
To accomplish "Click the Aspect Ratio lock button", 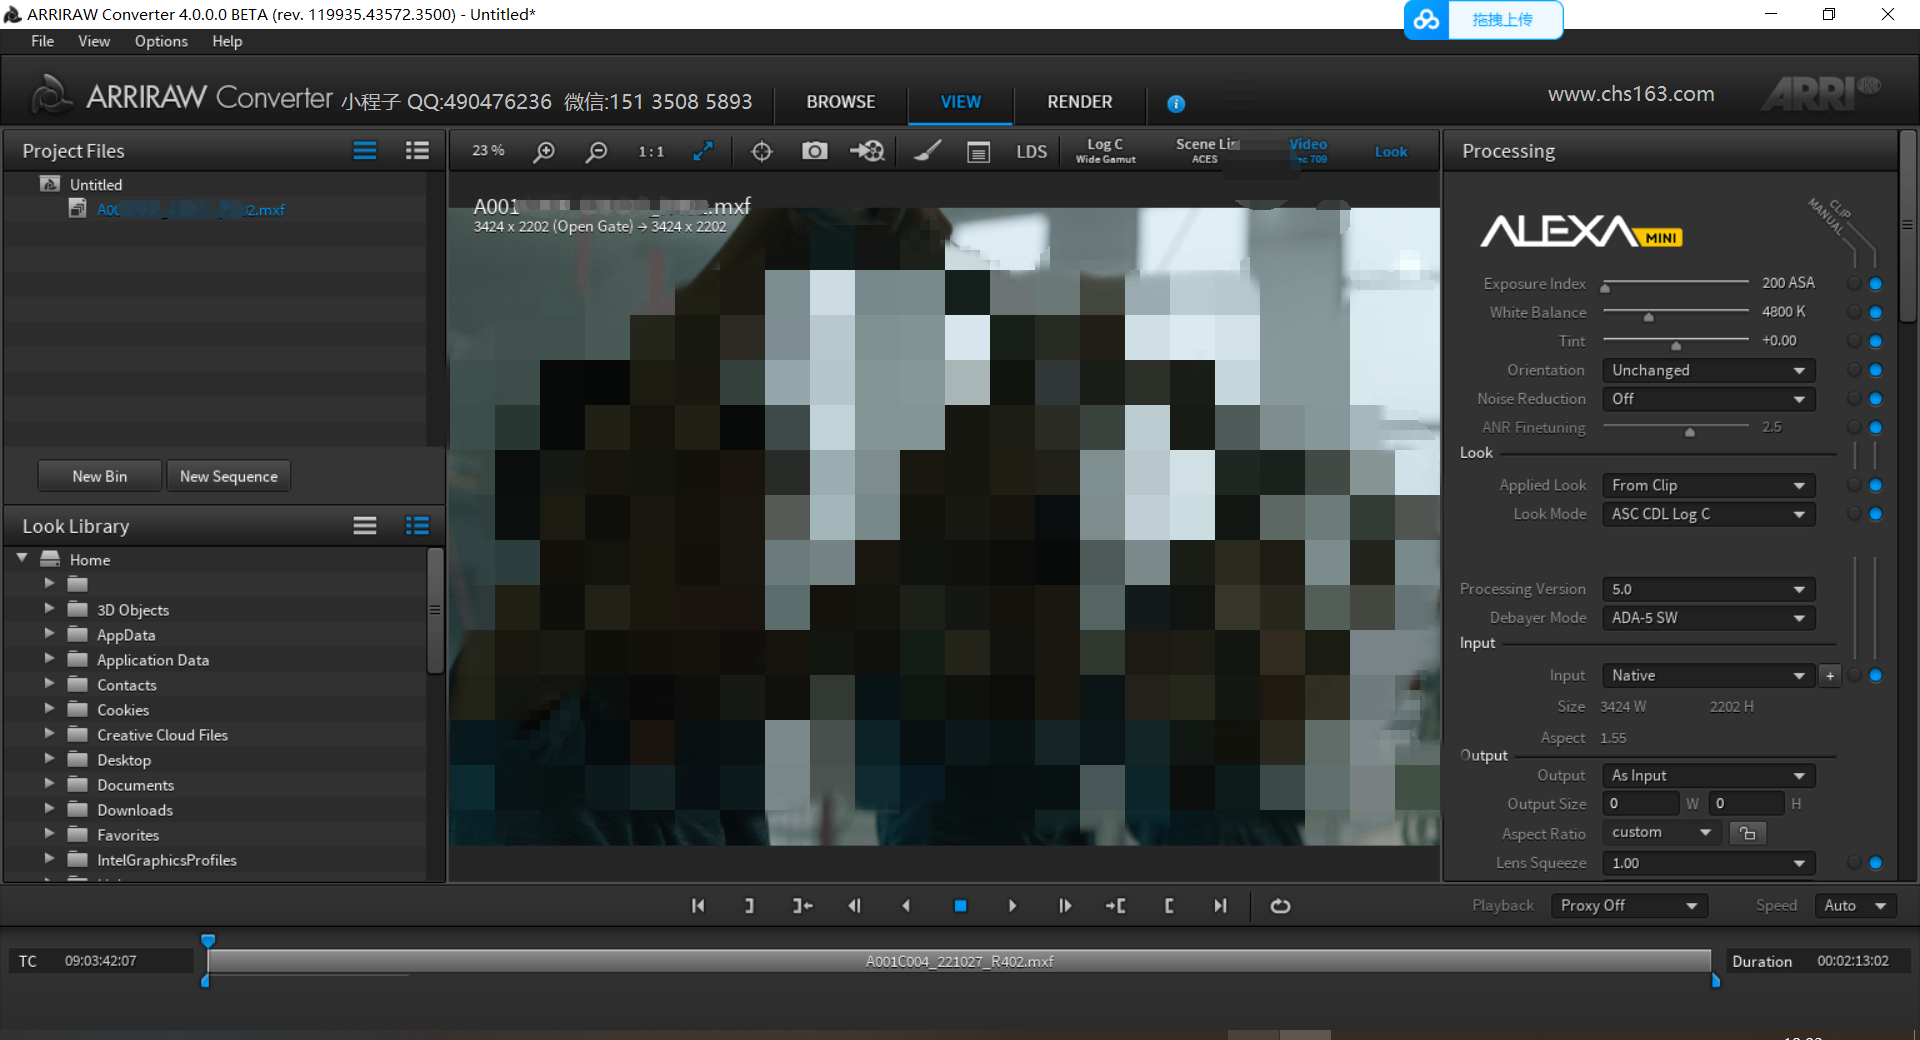I will click(x=1747, y=833).
